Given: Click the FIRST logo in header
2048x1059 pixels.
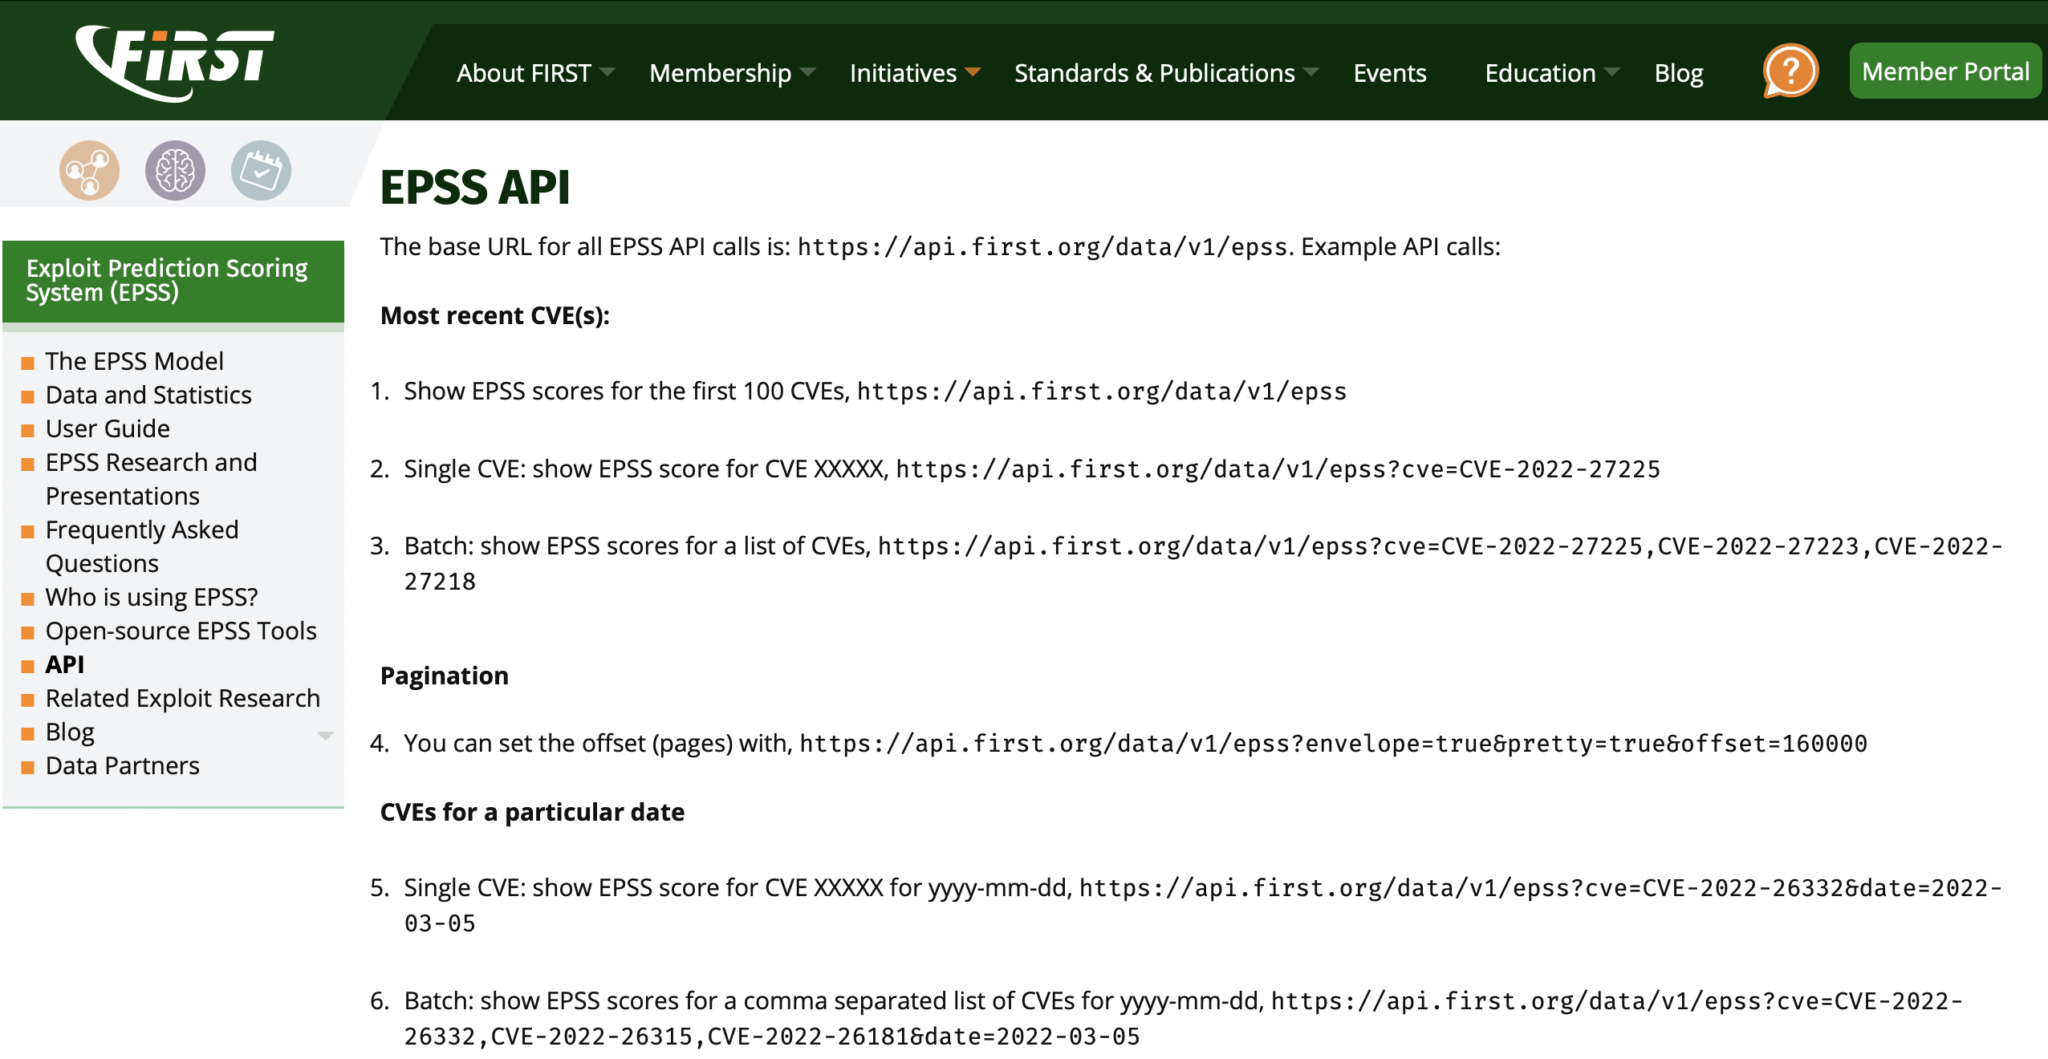Looking at the screenshot, I should [x=175, y=63].
